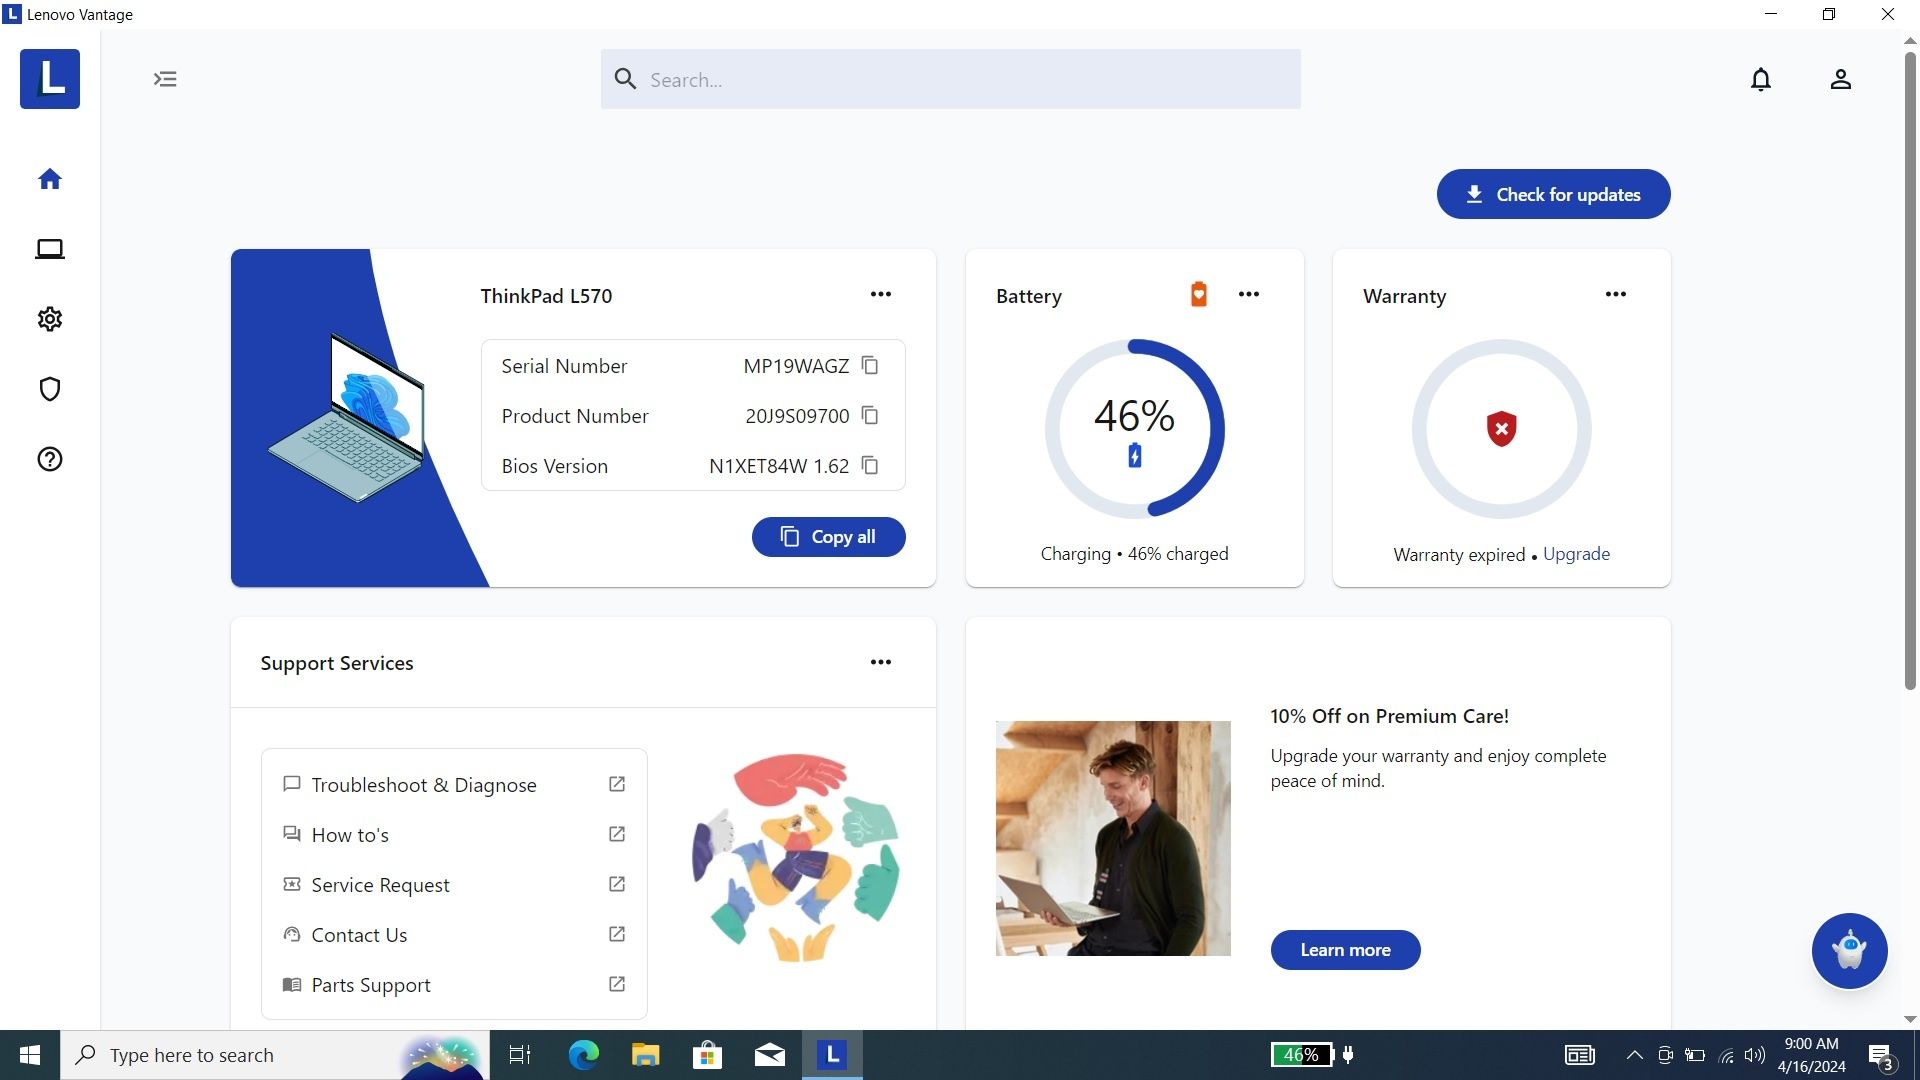The image size is (1920, 1080).
Task: Expand the Warranty card options menu
Action: pyautogui.click(x=1614, y=293)
